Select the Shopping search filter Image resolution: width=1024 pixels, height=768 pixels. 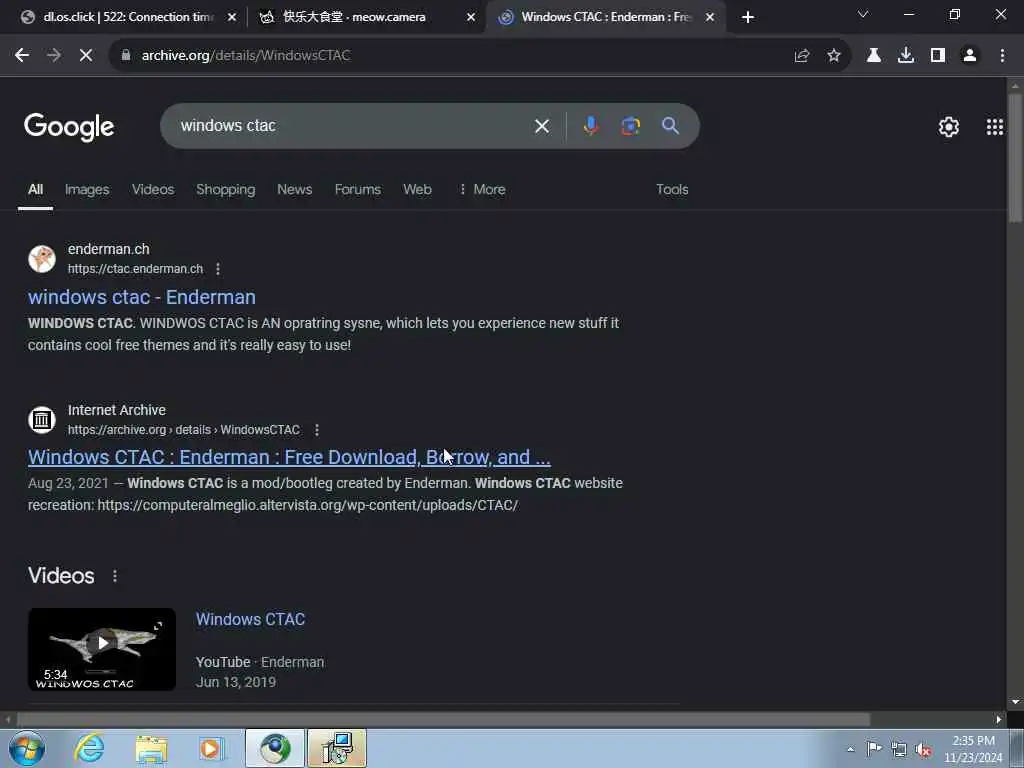(x=225, y=189)
